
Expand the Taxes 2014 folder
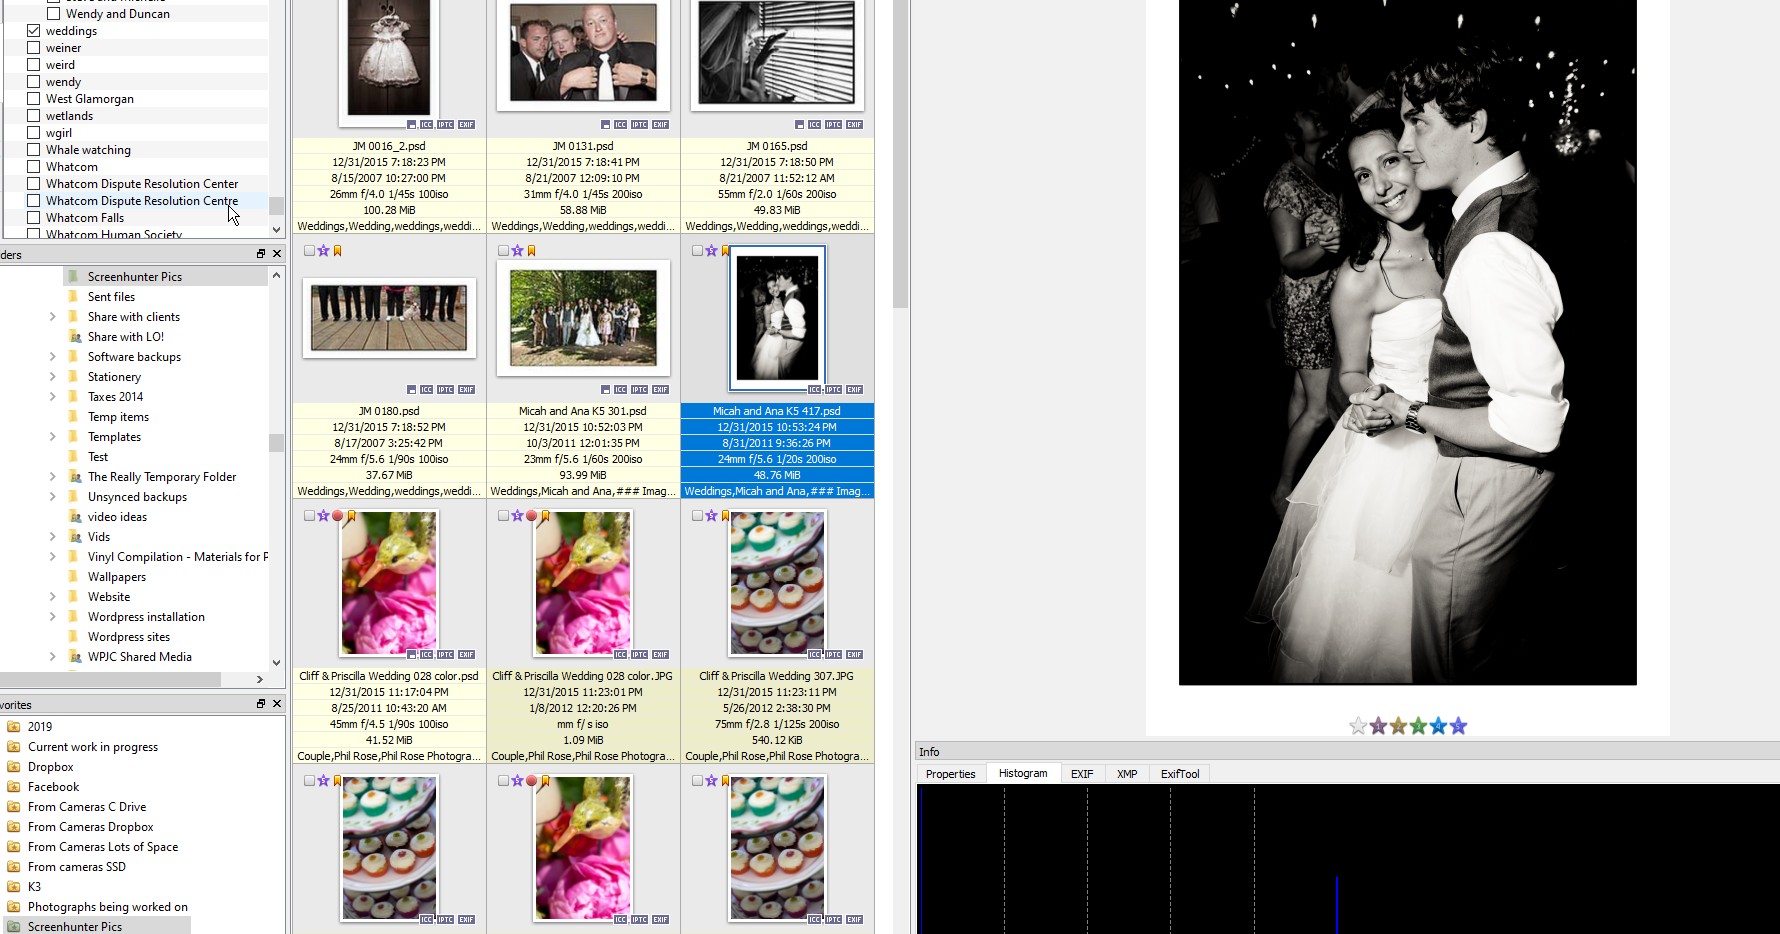coord(52,397)
